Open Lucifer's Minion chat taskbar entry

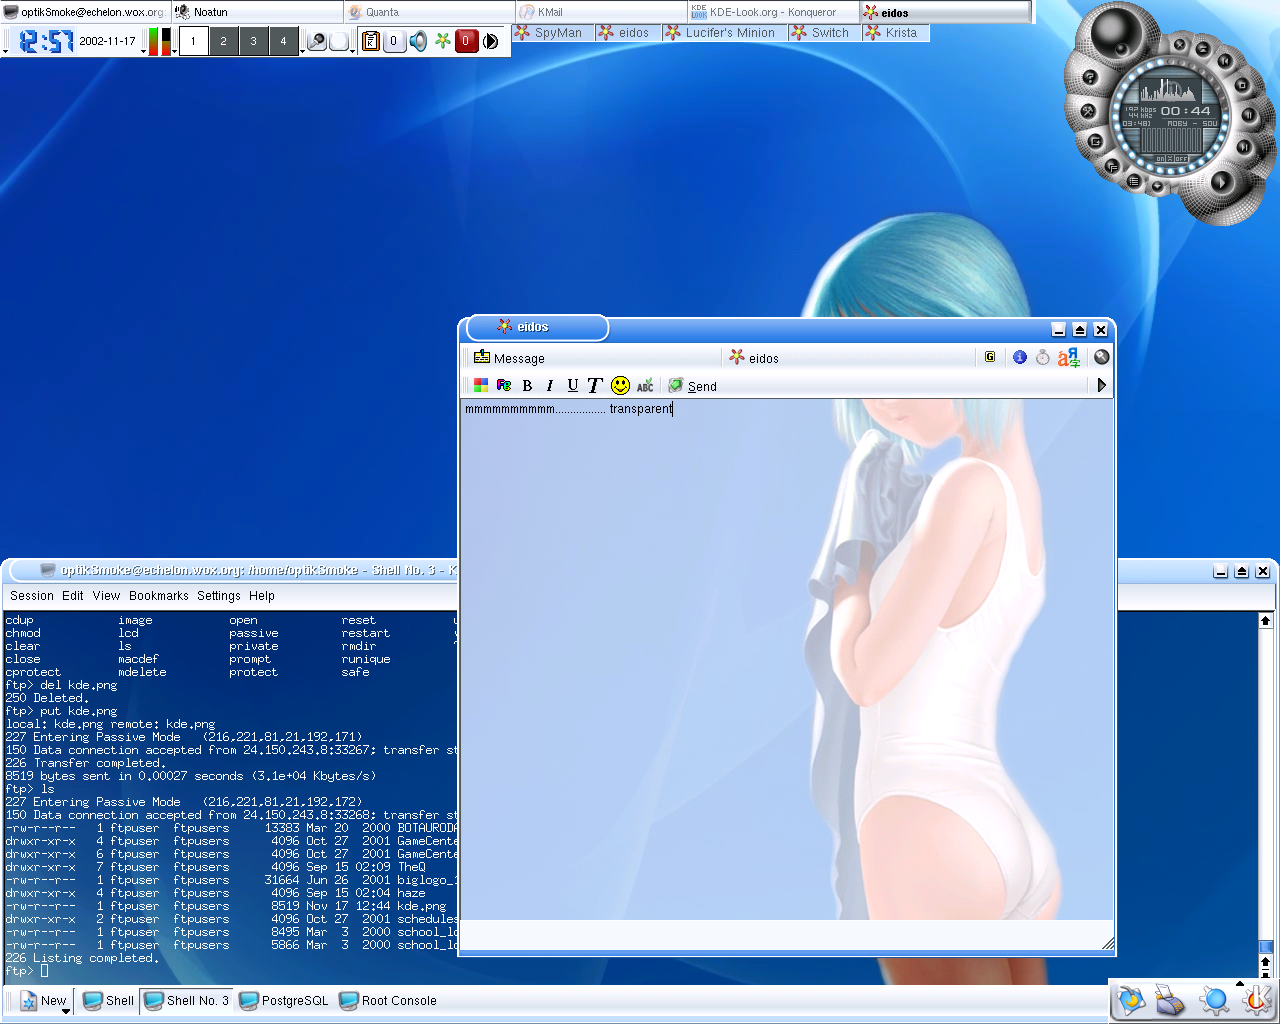(724, 33)
